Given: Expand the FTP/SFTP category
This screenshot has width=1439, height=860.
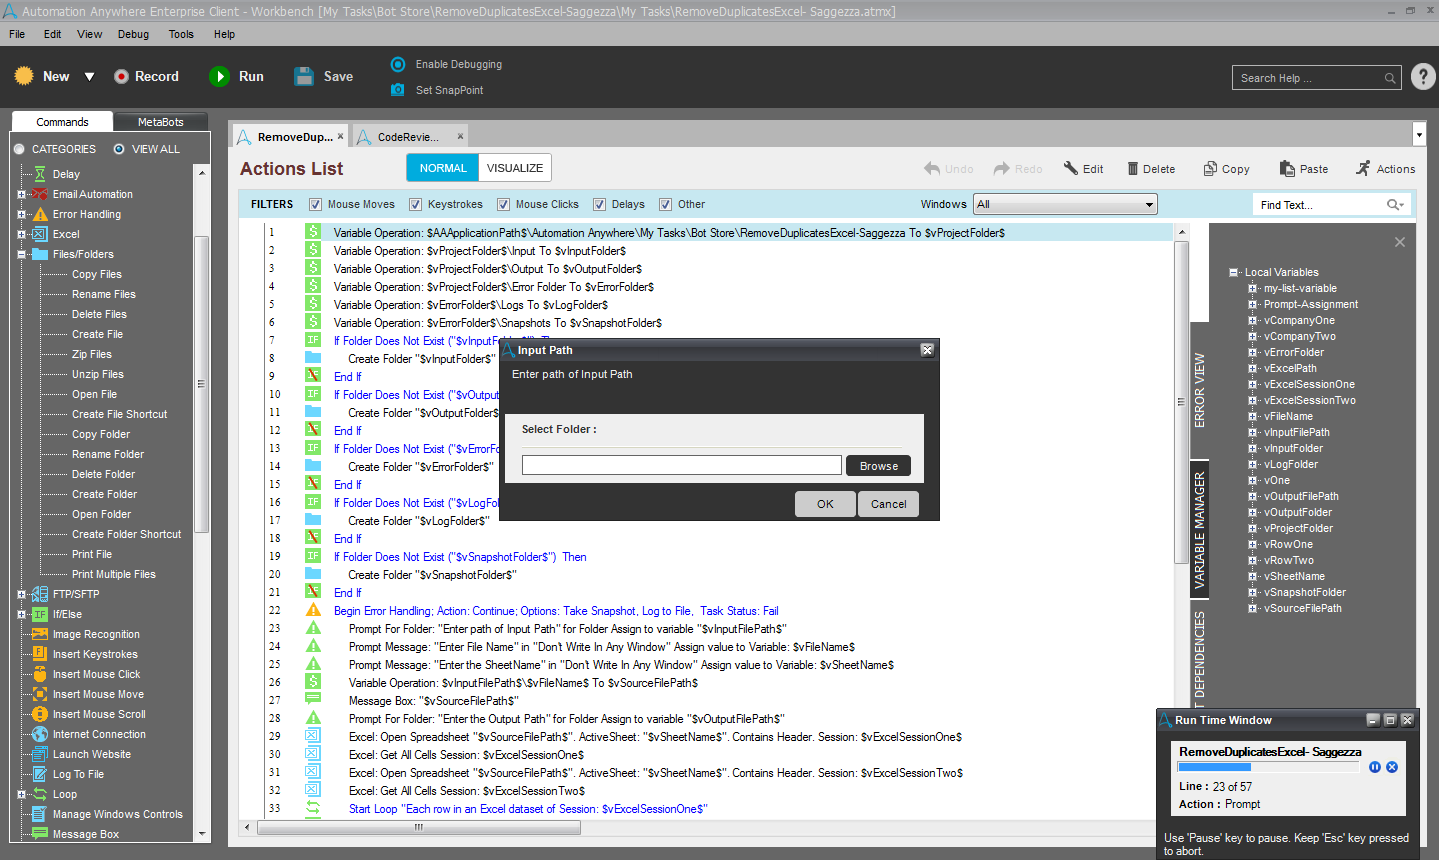Looking at the screenshot, I should (21, 594).
